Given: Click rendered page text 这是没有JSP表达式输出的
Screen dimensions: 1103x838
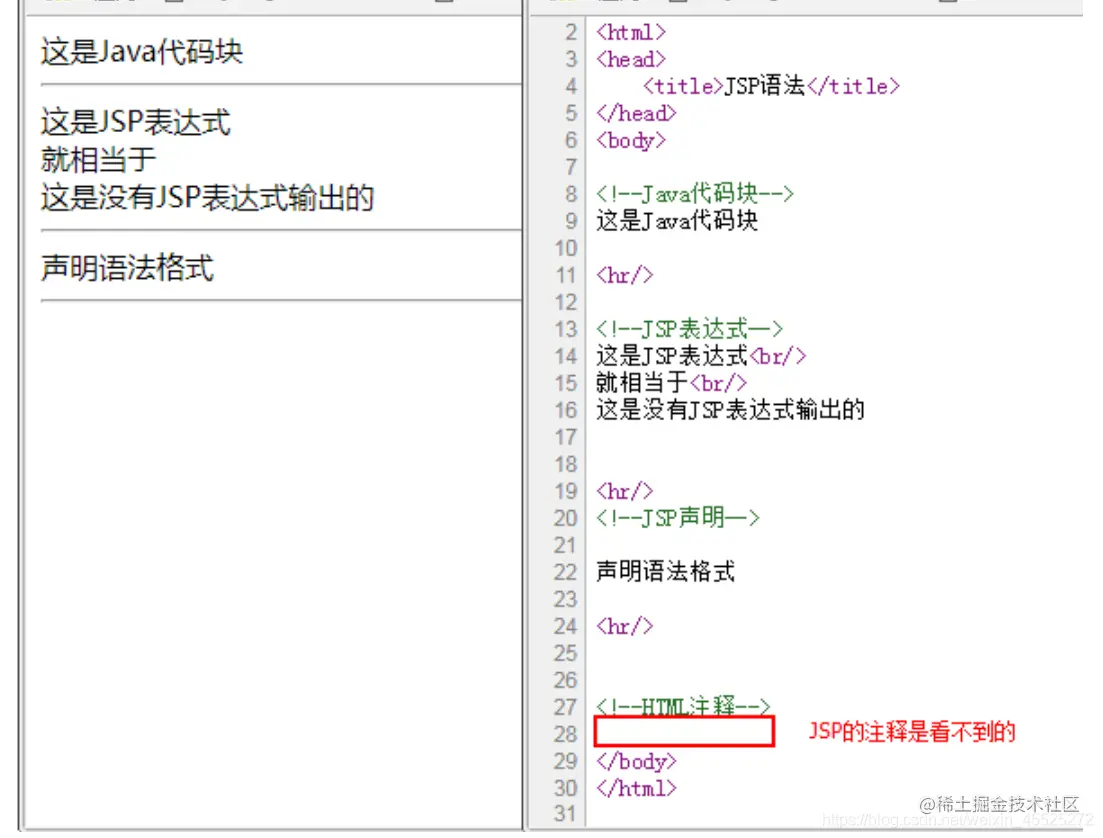Looking at the screenshot, I should tap(207, 198).
